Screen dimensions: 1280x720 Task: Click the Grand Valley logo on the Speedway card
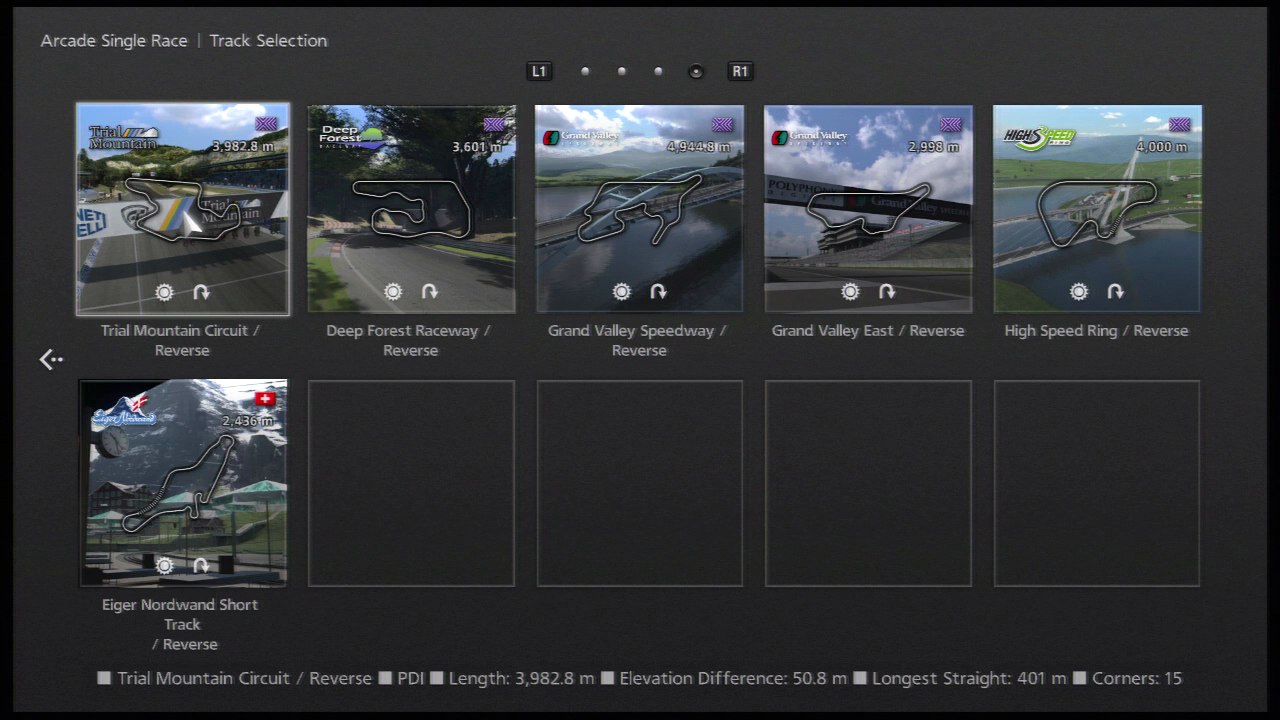(x=581, y=137)
